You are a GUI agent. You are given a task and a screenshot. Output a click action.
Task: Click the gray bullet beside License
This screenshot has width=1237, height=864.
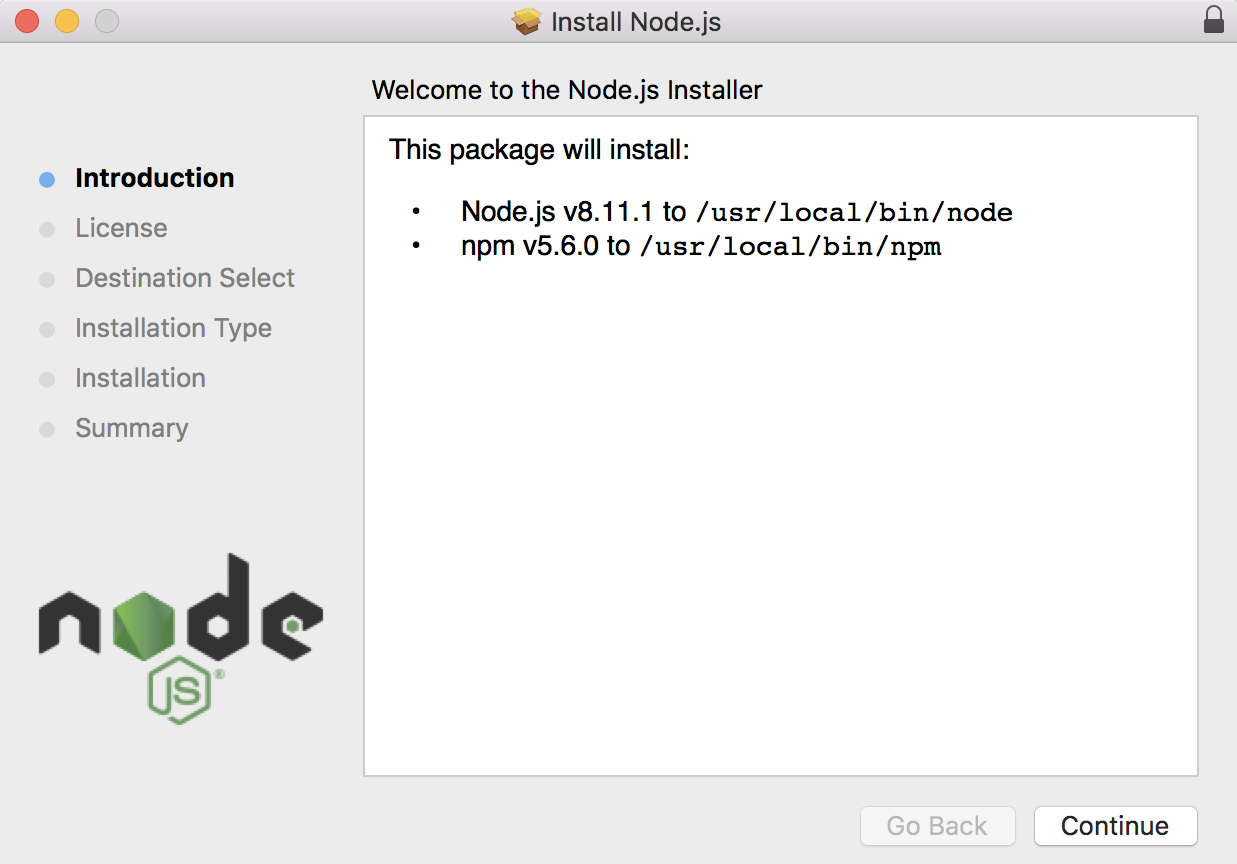coord(47,230)
